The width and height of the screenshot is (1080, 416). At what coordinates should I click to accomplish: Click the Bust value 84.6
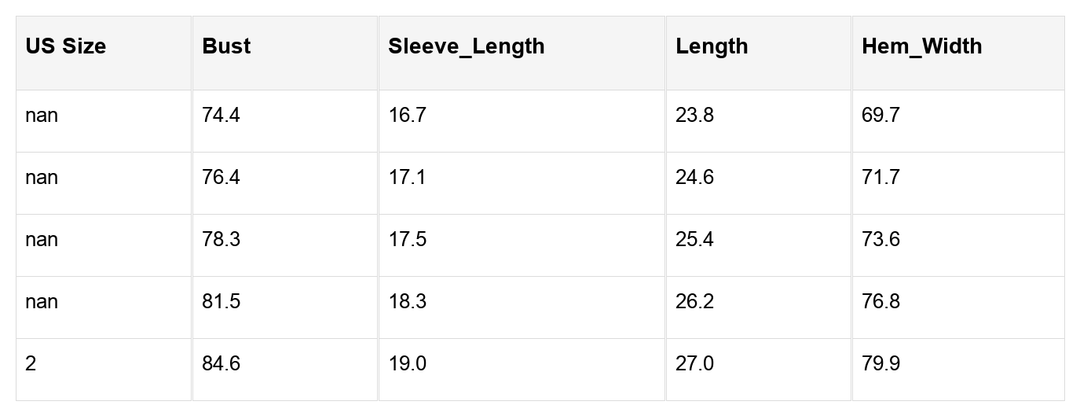point(221,364)
